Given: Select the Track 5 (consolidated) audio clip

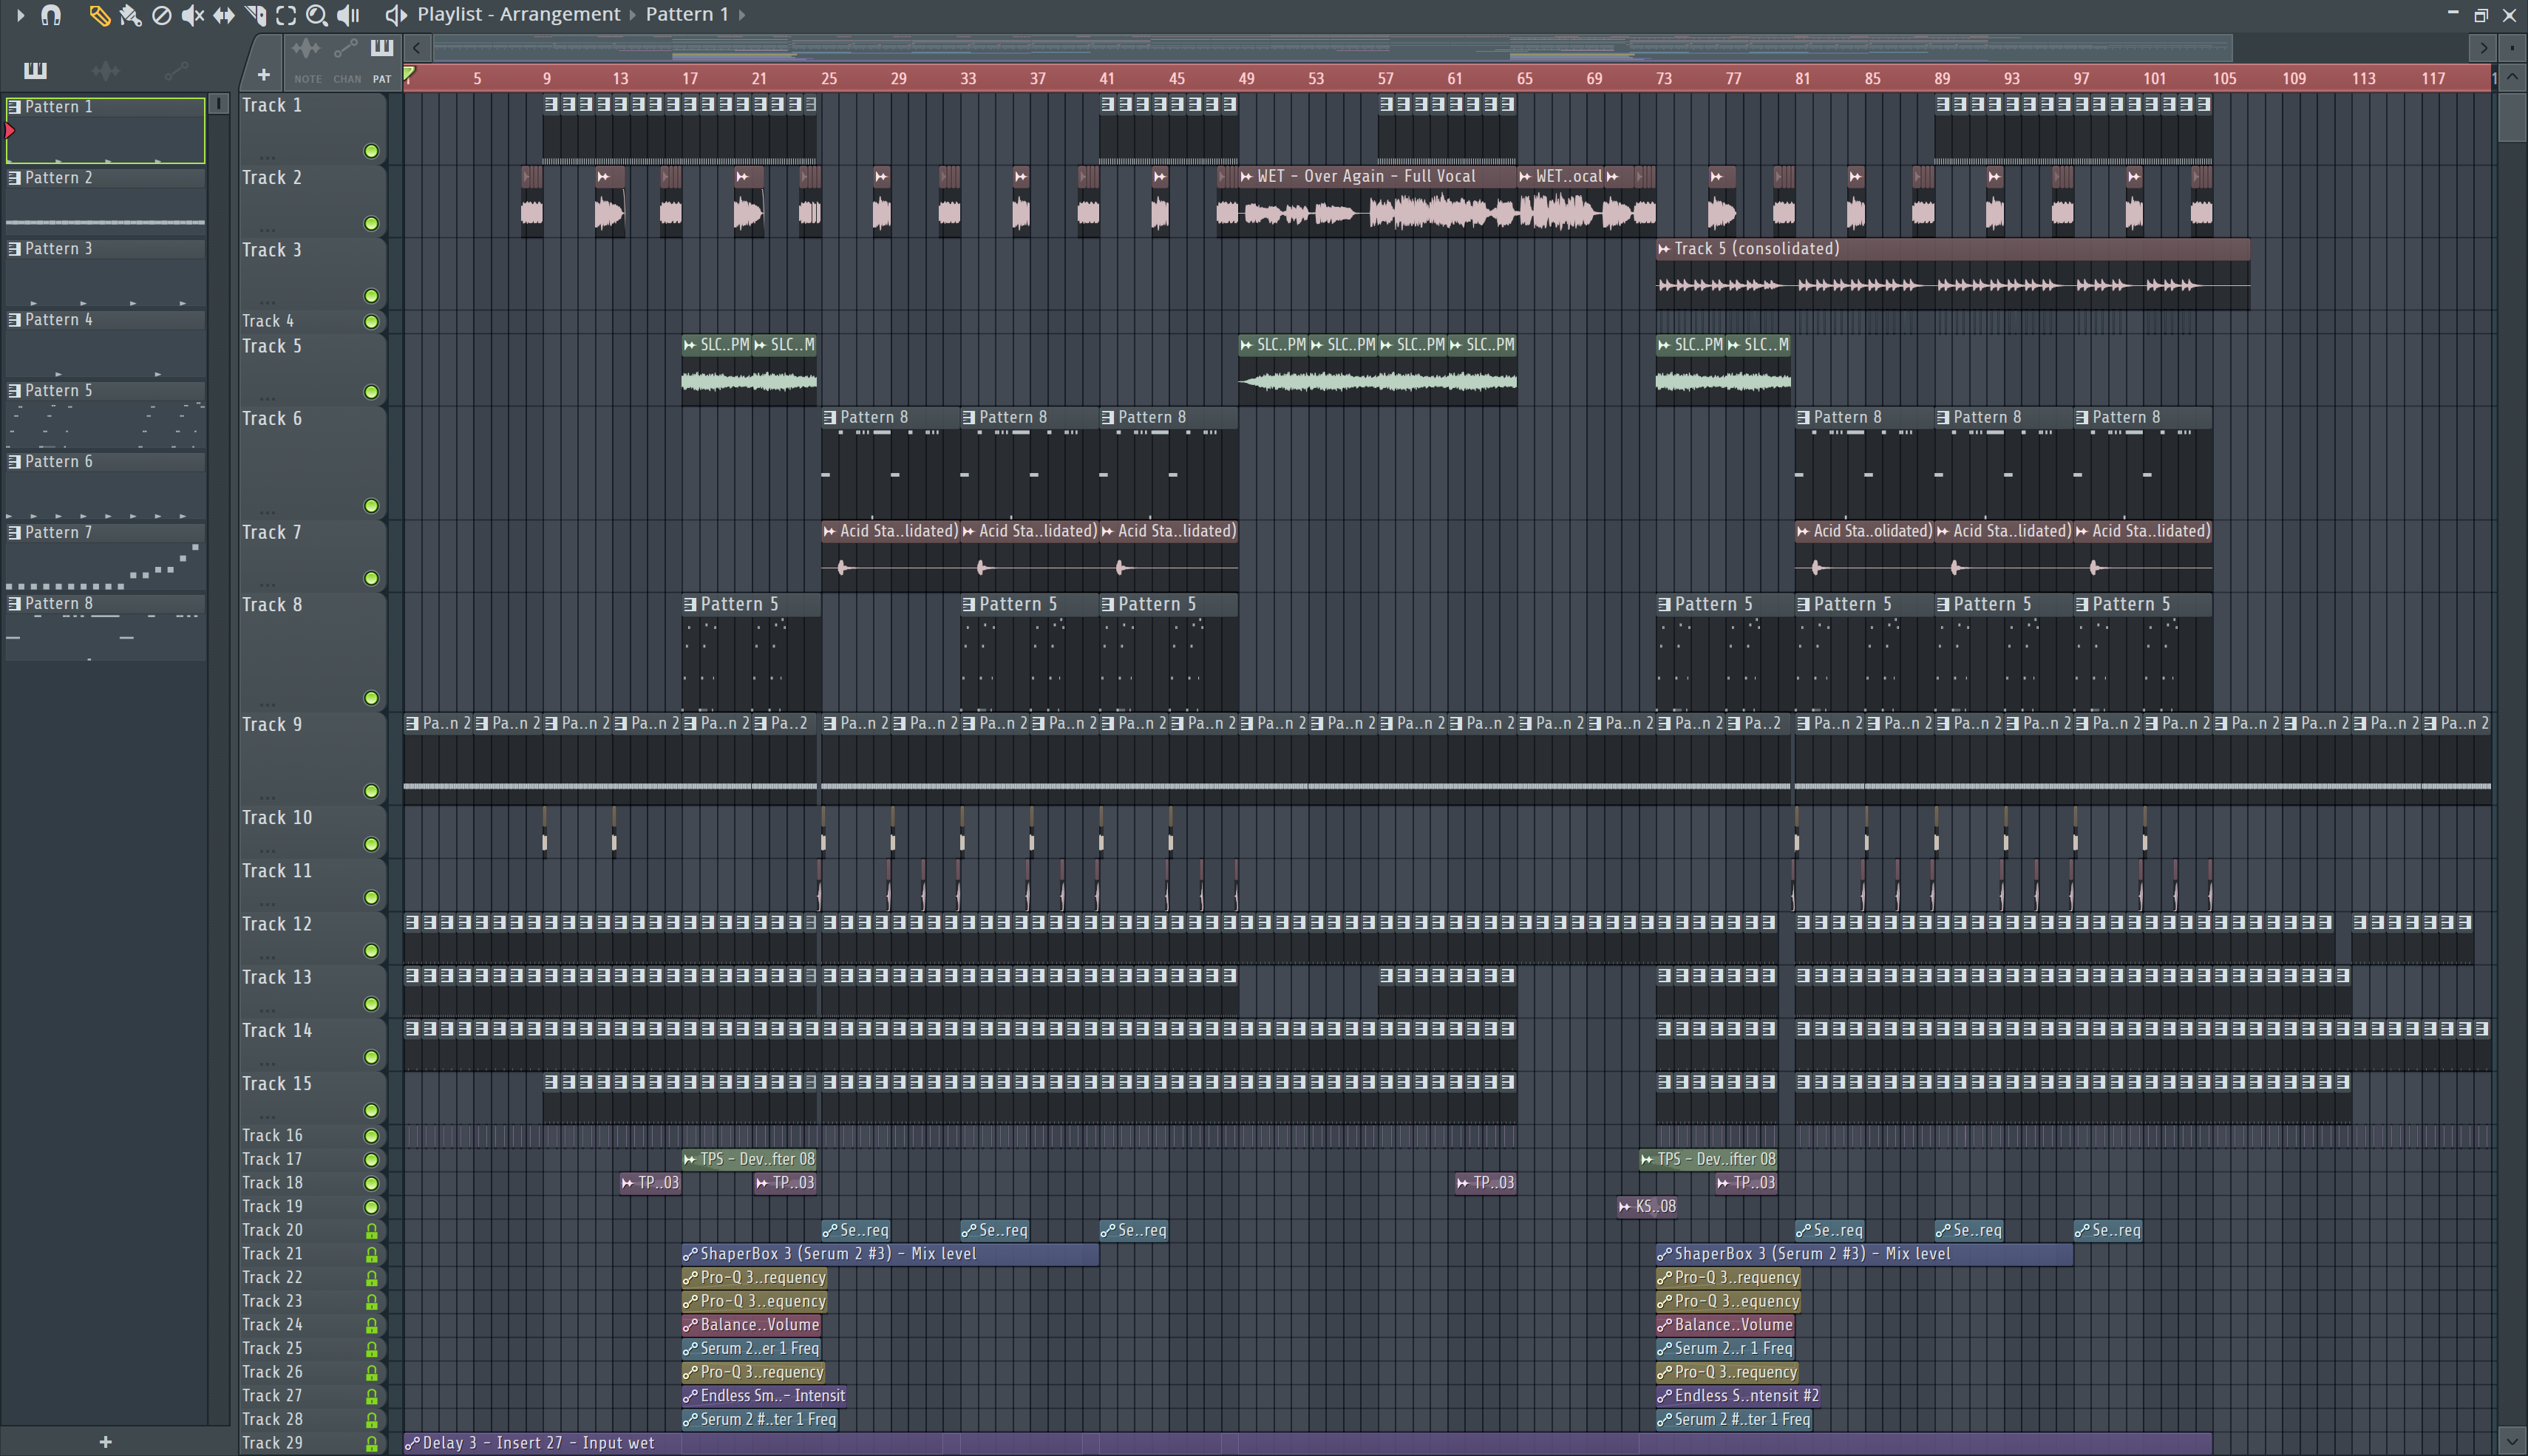Looking at the screenshot, I should click(1952, 274).
